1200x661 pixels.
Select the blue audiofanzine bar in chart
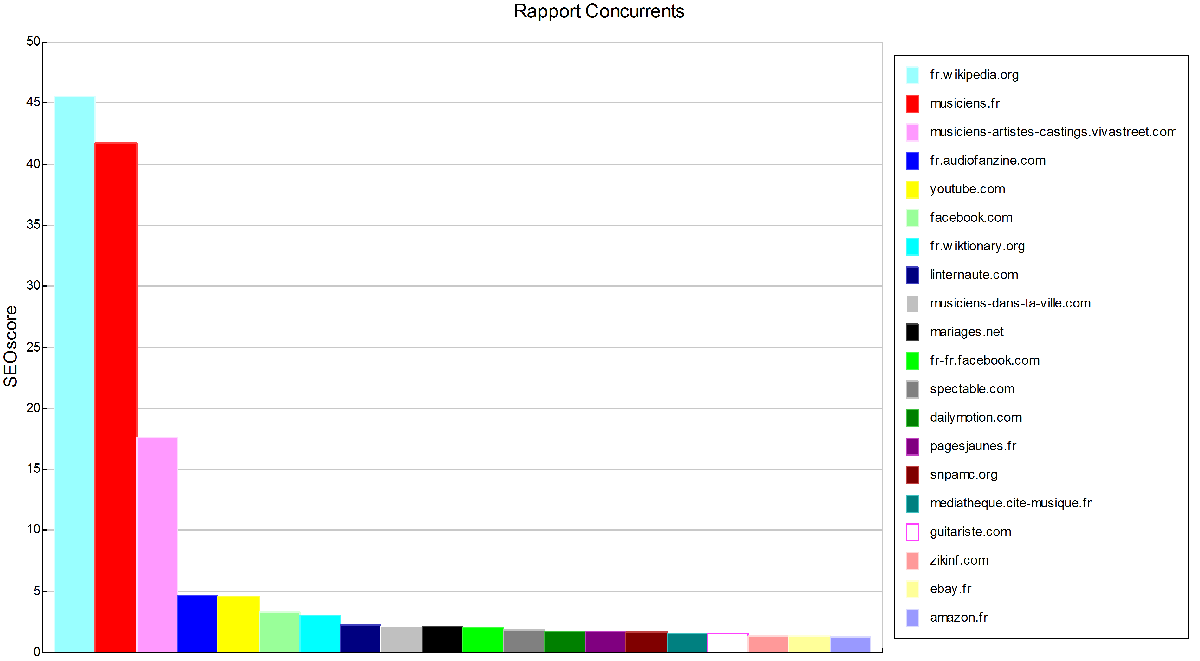click(x=197, y=623)
